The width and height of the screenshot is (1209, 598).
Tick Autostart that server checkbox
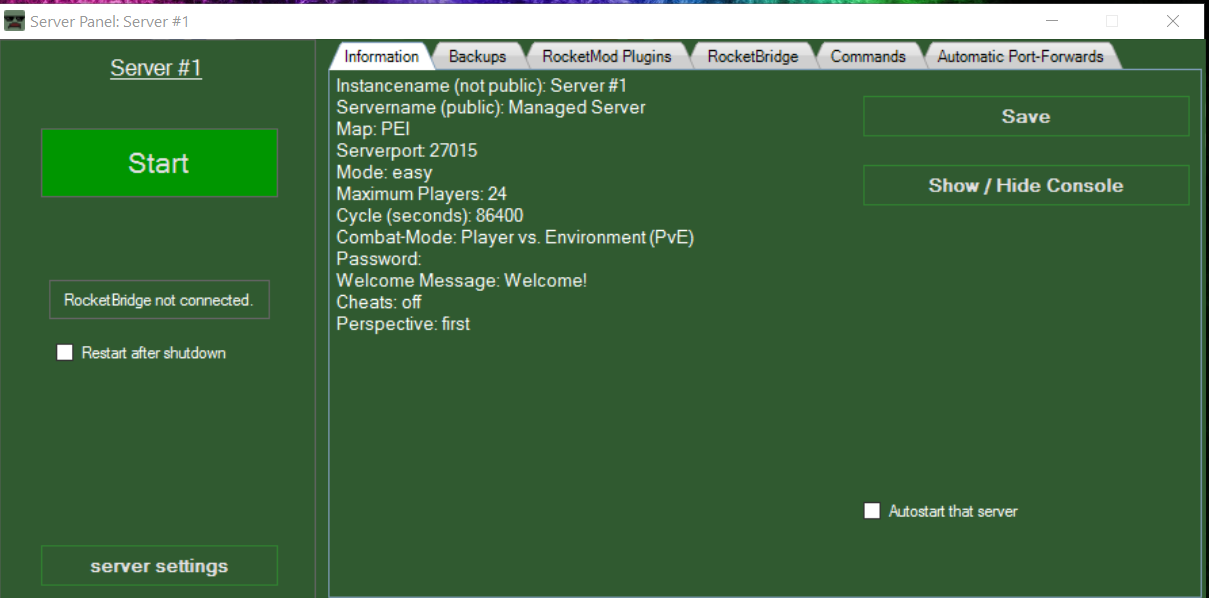(871, 511)
